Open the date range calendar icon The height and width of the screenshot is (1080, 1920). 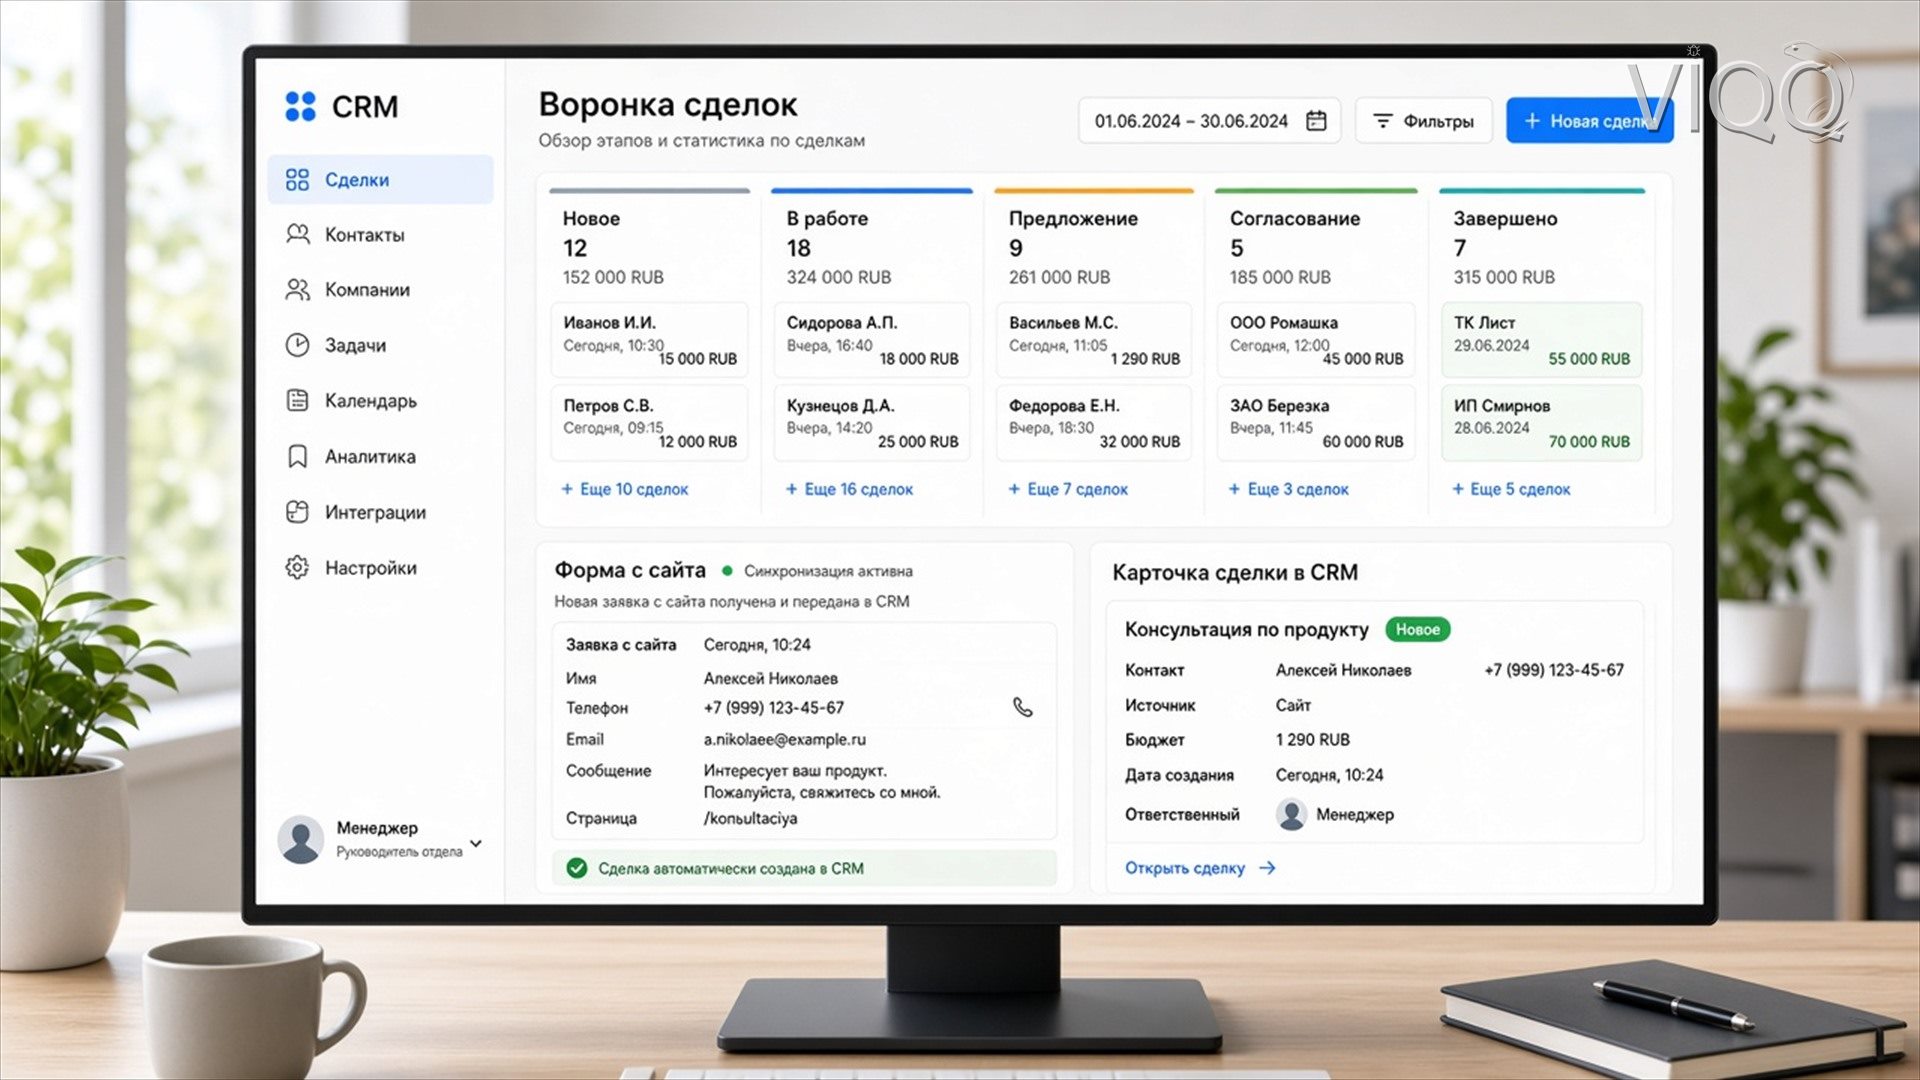click(1316, 121)
